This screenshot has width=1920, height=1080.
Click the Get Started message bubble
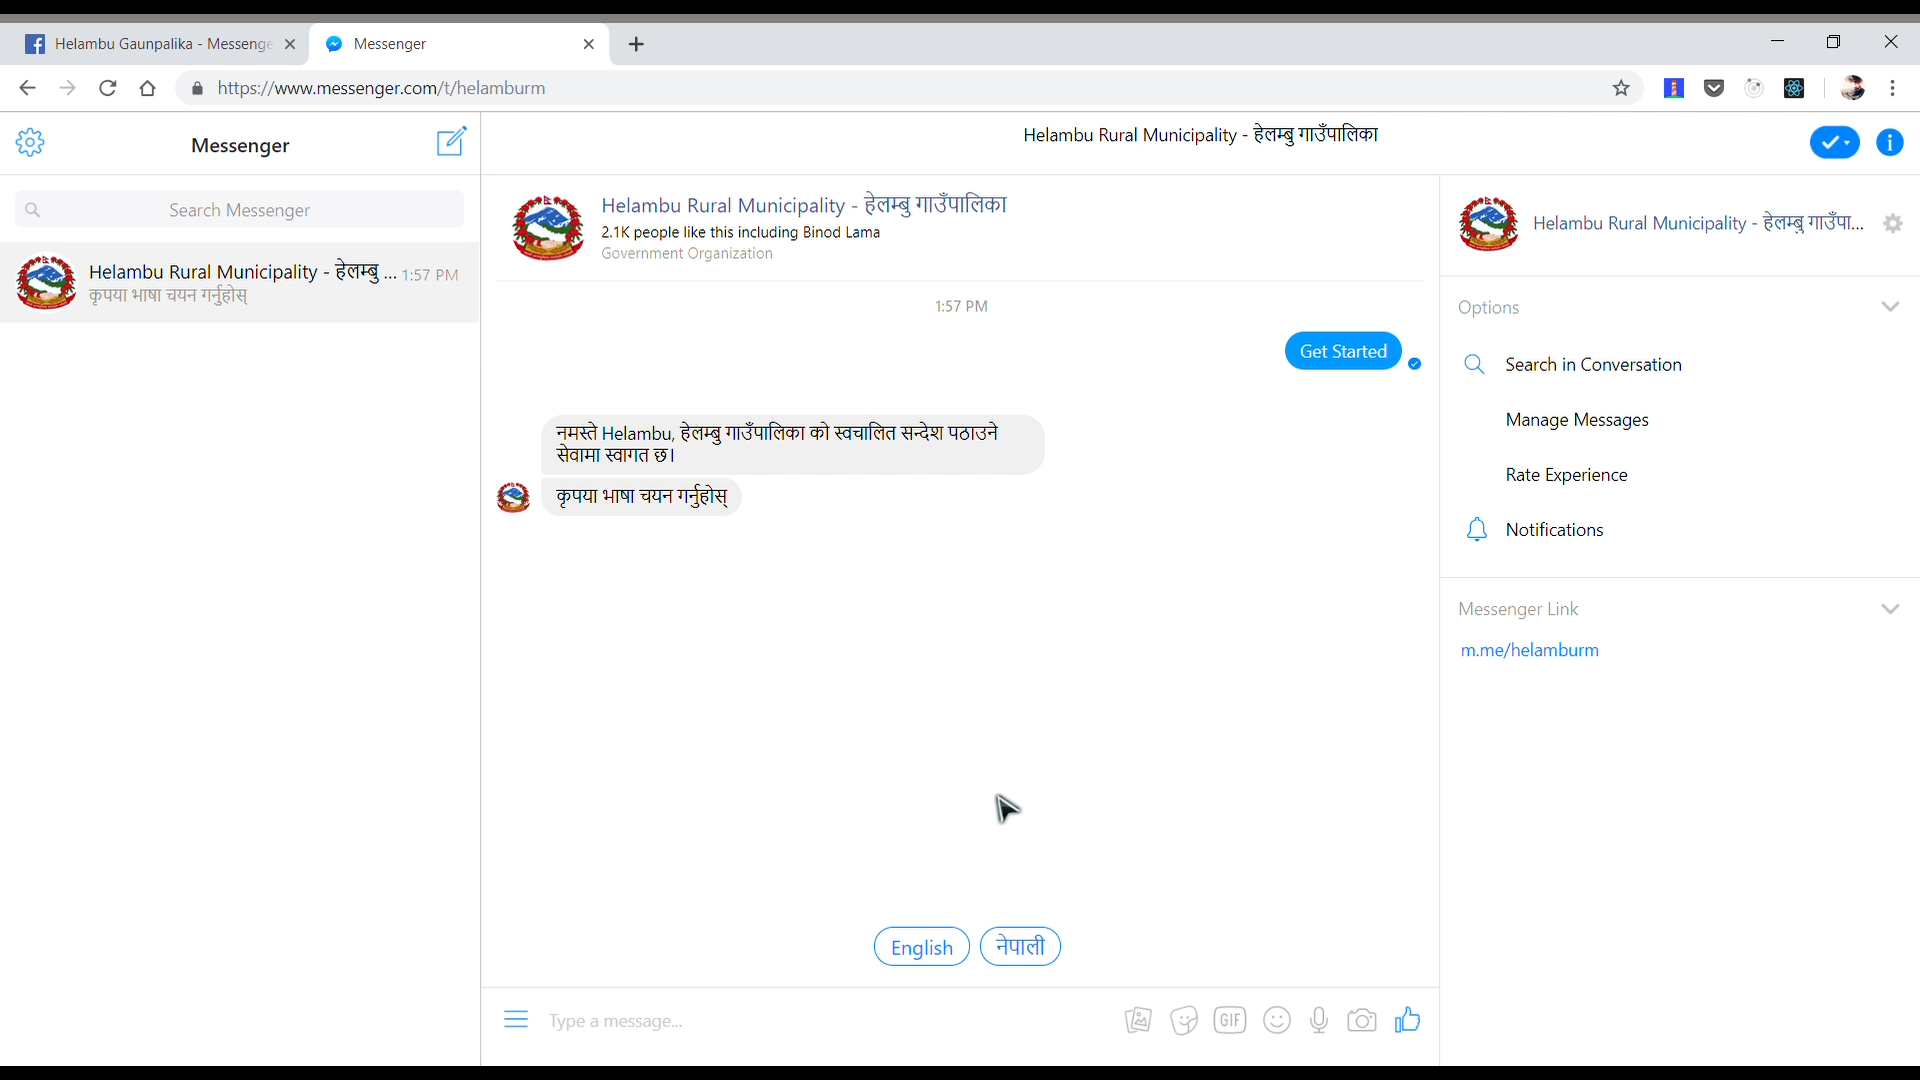tap(1343, 351)
